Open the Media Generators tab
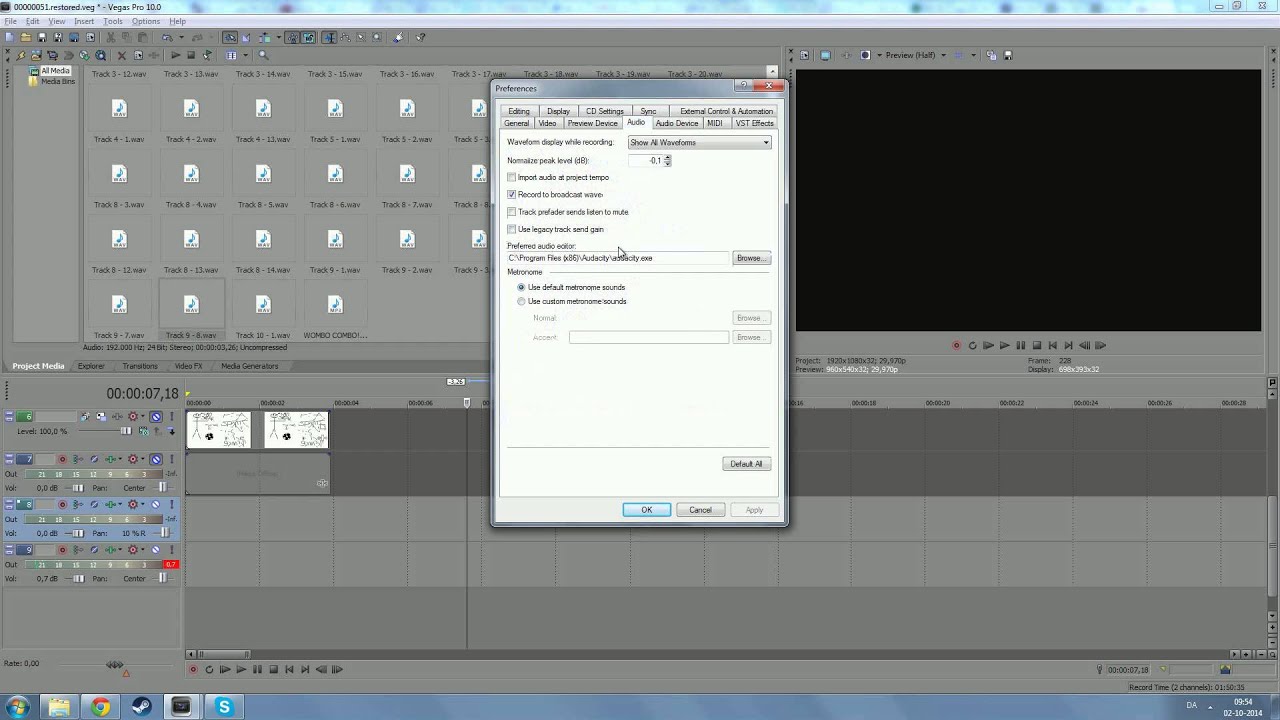This screenshot has width=1280, height=720. coord(250,366)
